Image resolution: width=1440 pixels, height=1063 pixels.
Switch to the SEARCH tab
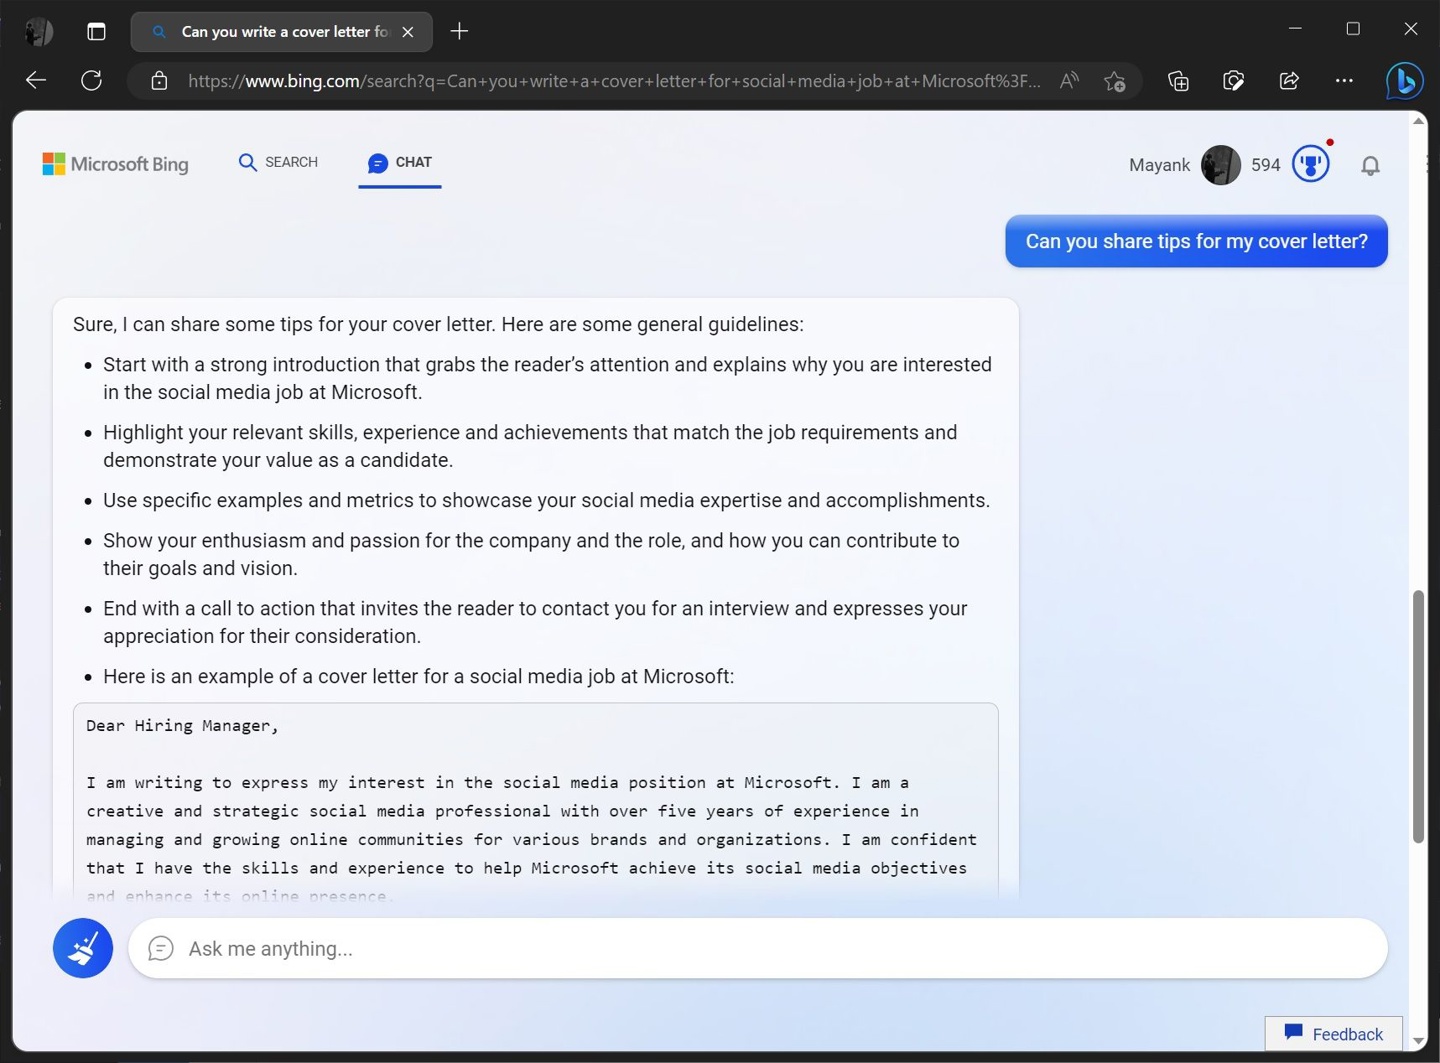[x=278, y=162]
